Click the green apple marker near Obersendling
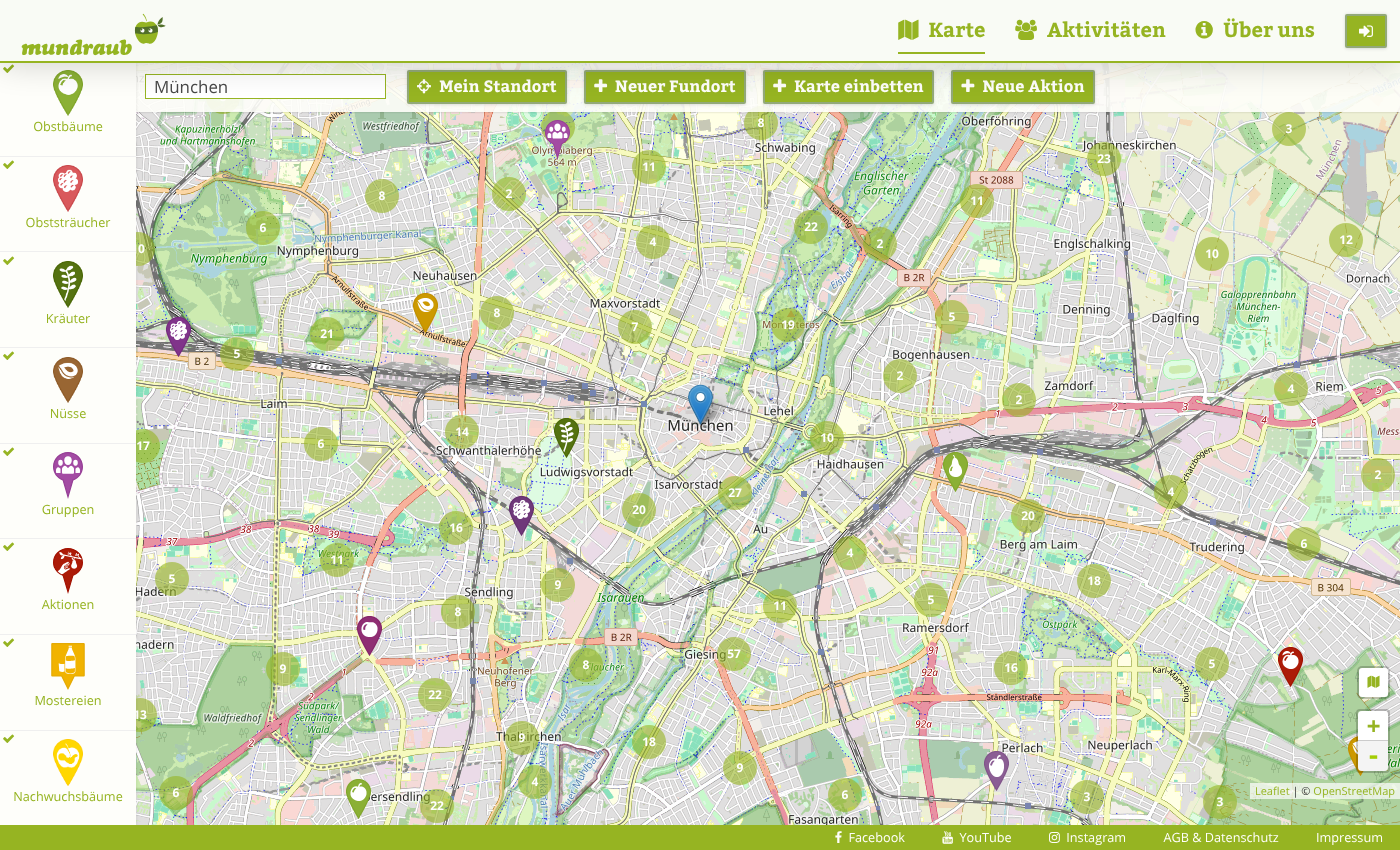The width and height of the screenshot is (1400, 850). [358, 797]
